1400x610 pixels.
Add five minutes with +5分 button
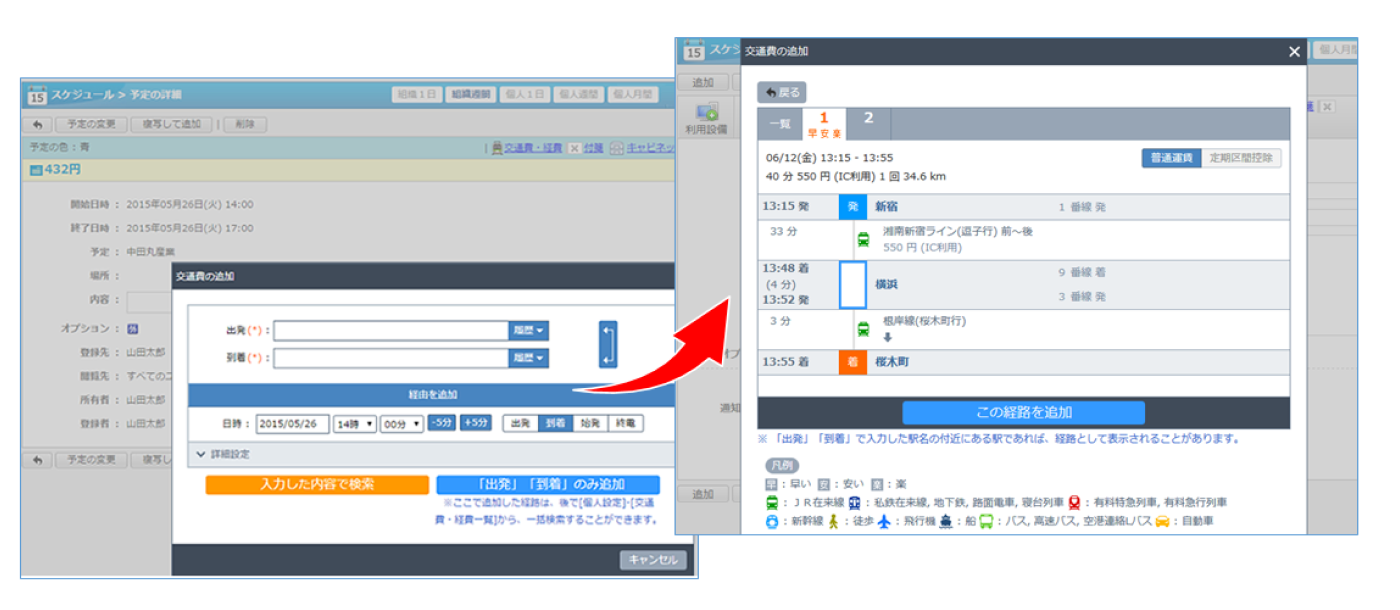point(476,423)
